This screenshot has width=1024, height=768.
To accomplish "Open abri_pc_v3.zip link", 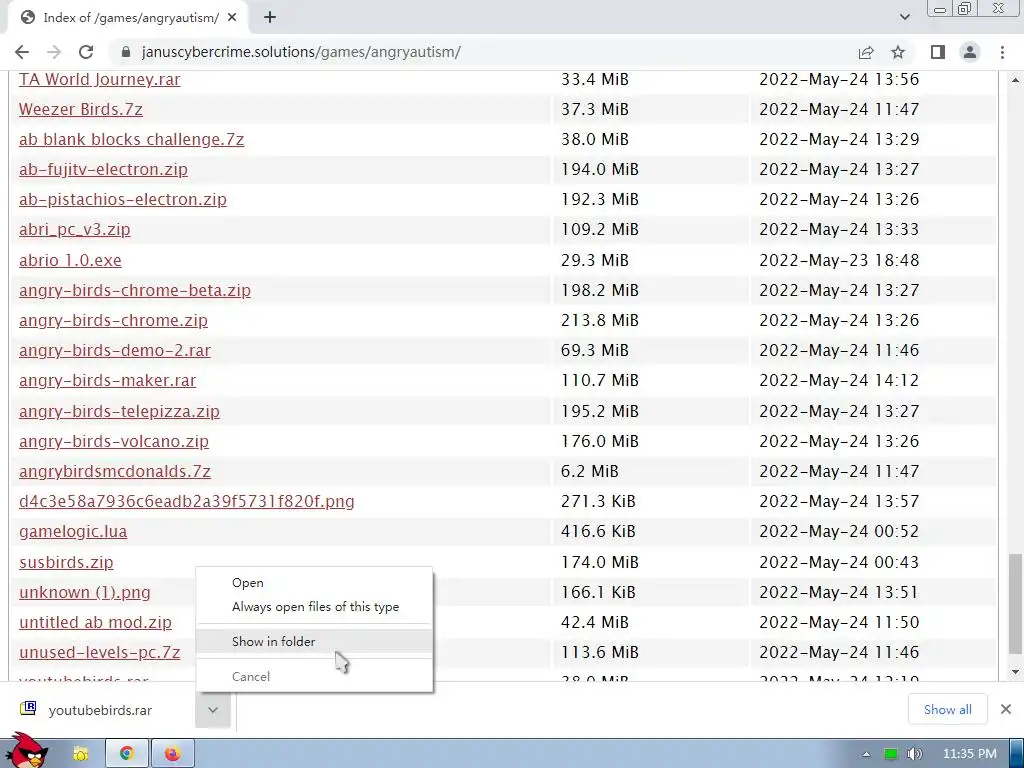I will [x=74, y=229].
